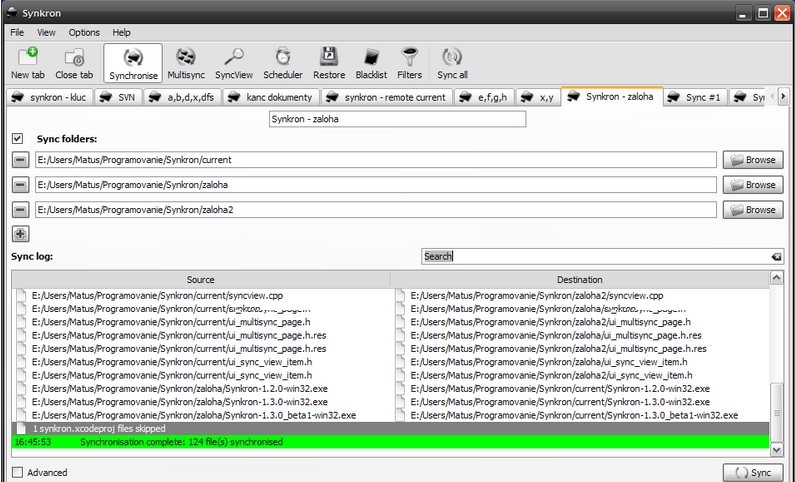
Task: Click the sync log scrollbar down arrow
Action: click(776, 450)
